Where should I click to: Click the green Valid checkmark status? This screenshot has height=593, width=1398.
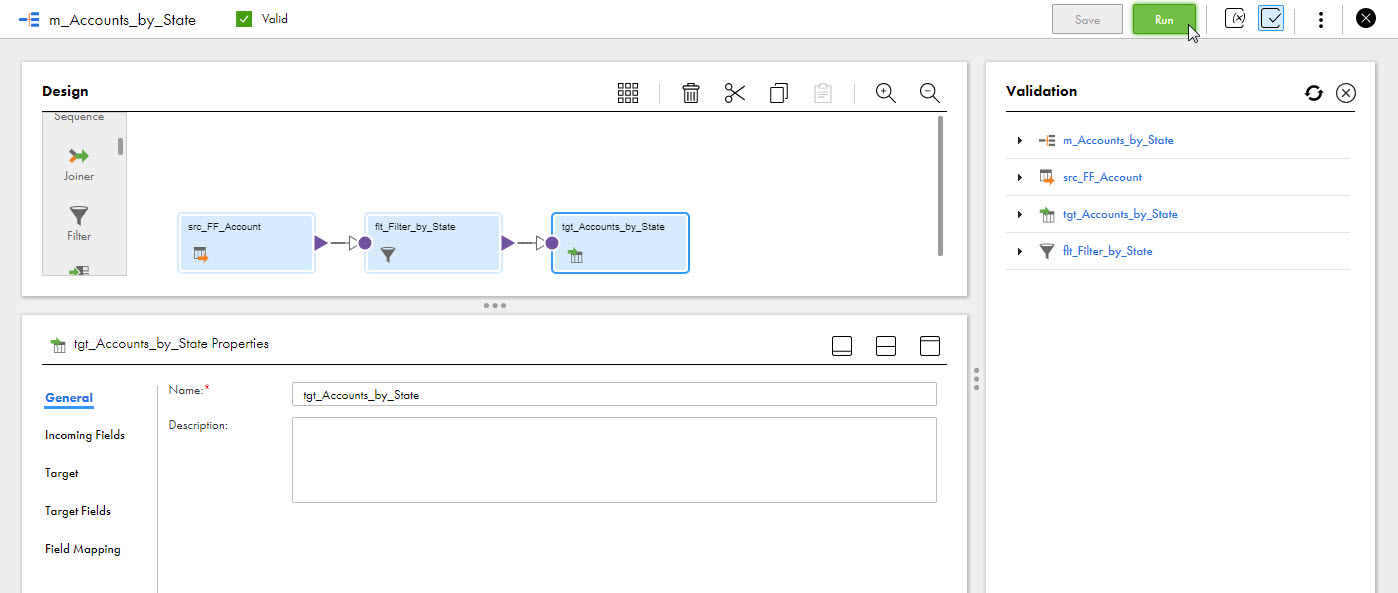coord(244,19)
